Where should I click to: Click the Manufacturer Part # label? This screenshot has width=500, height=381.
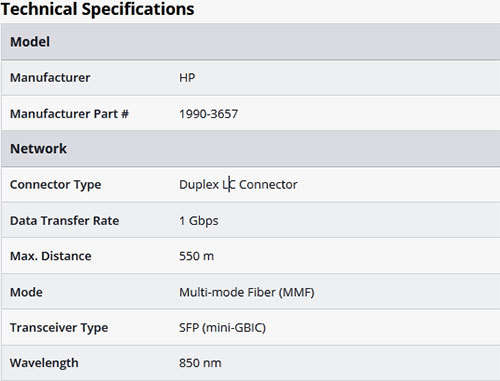pos(69,114)
